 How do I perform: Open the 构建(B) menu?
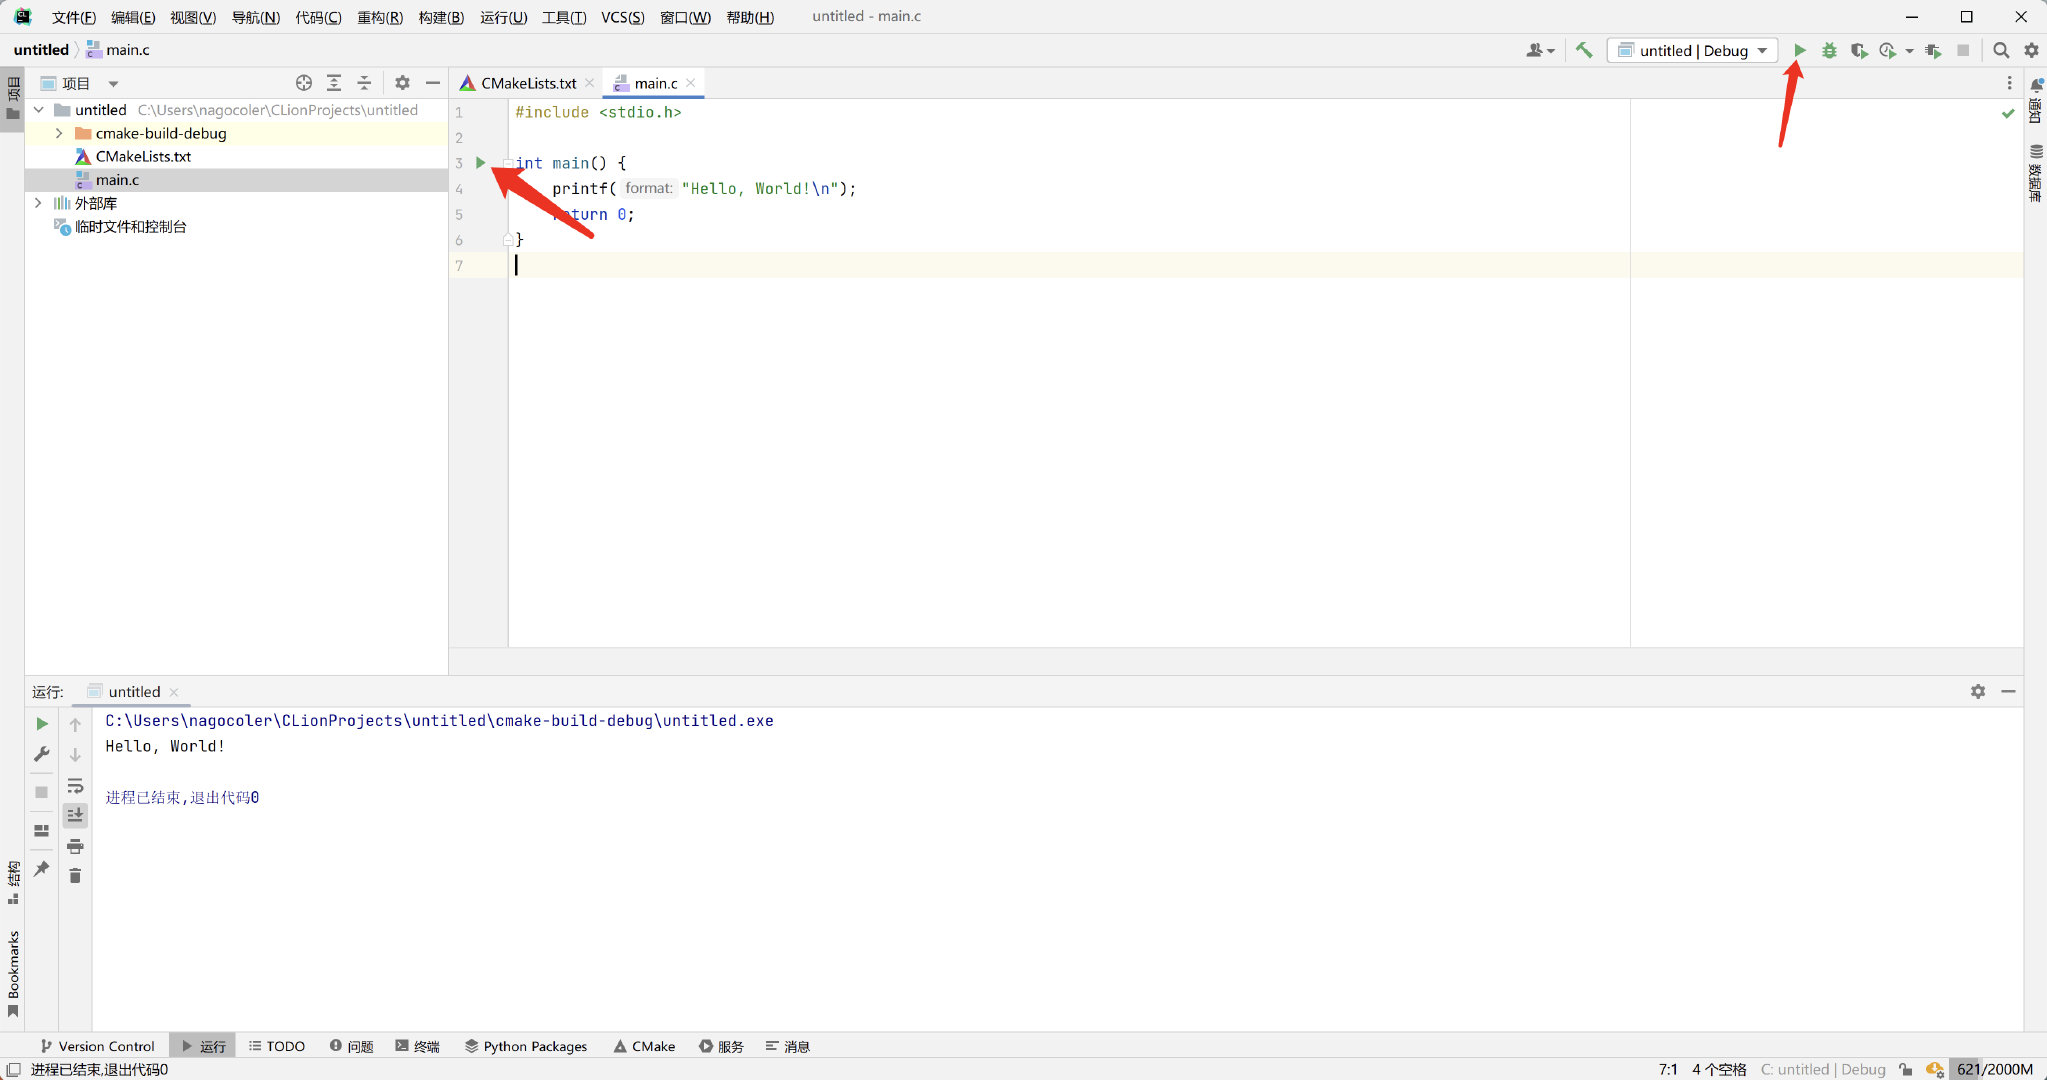pyautogui.click(x=441, y=17)
